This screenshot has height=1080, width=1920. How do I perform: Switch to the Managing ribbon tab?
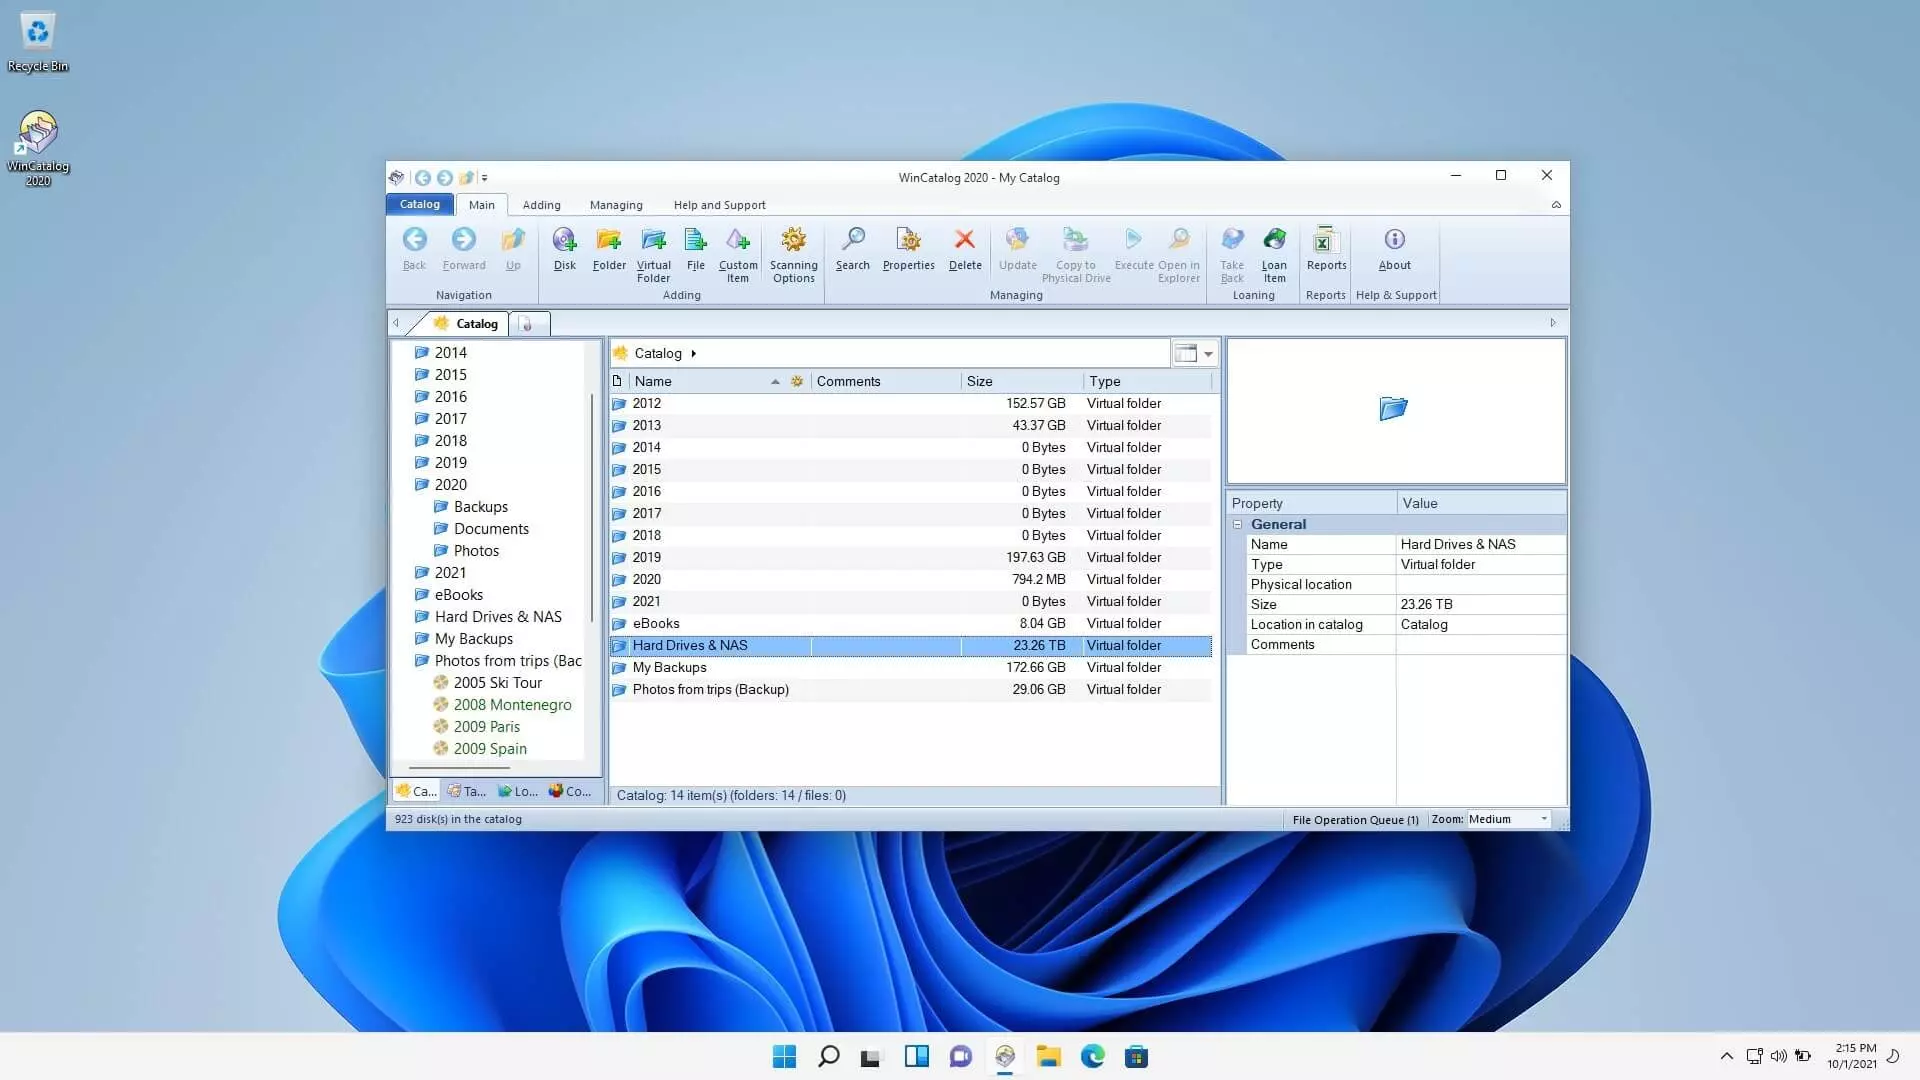click(616, 204)
